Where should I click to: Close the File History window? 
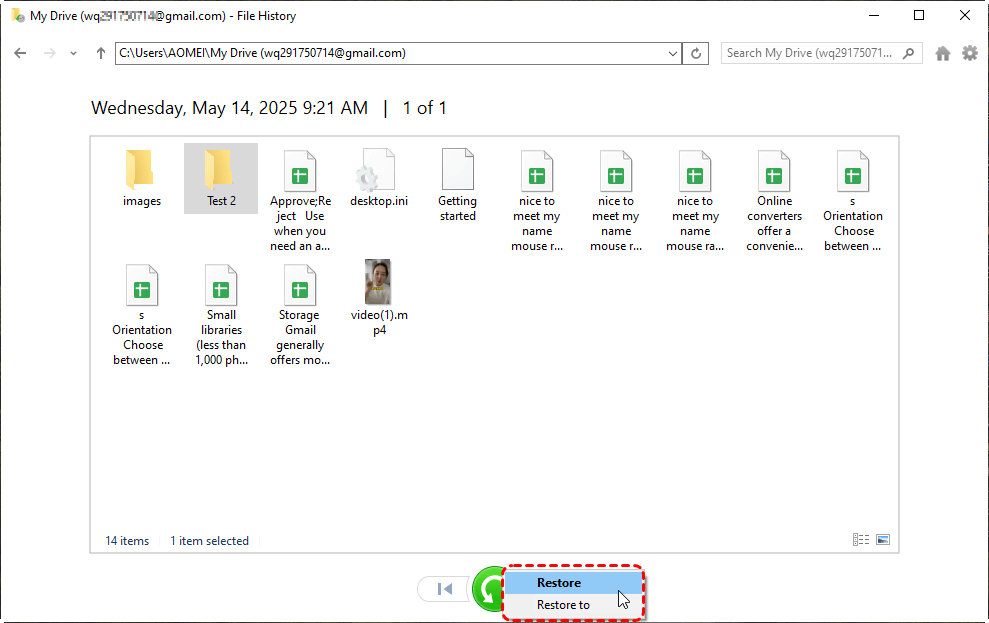pos(964,15)
